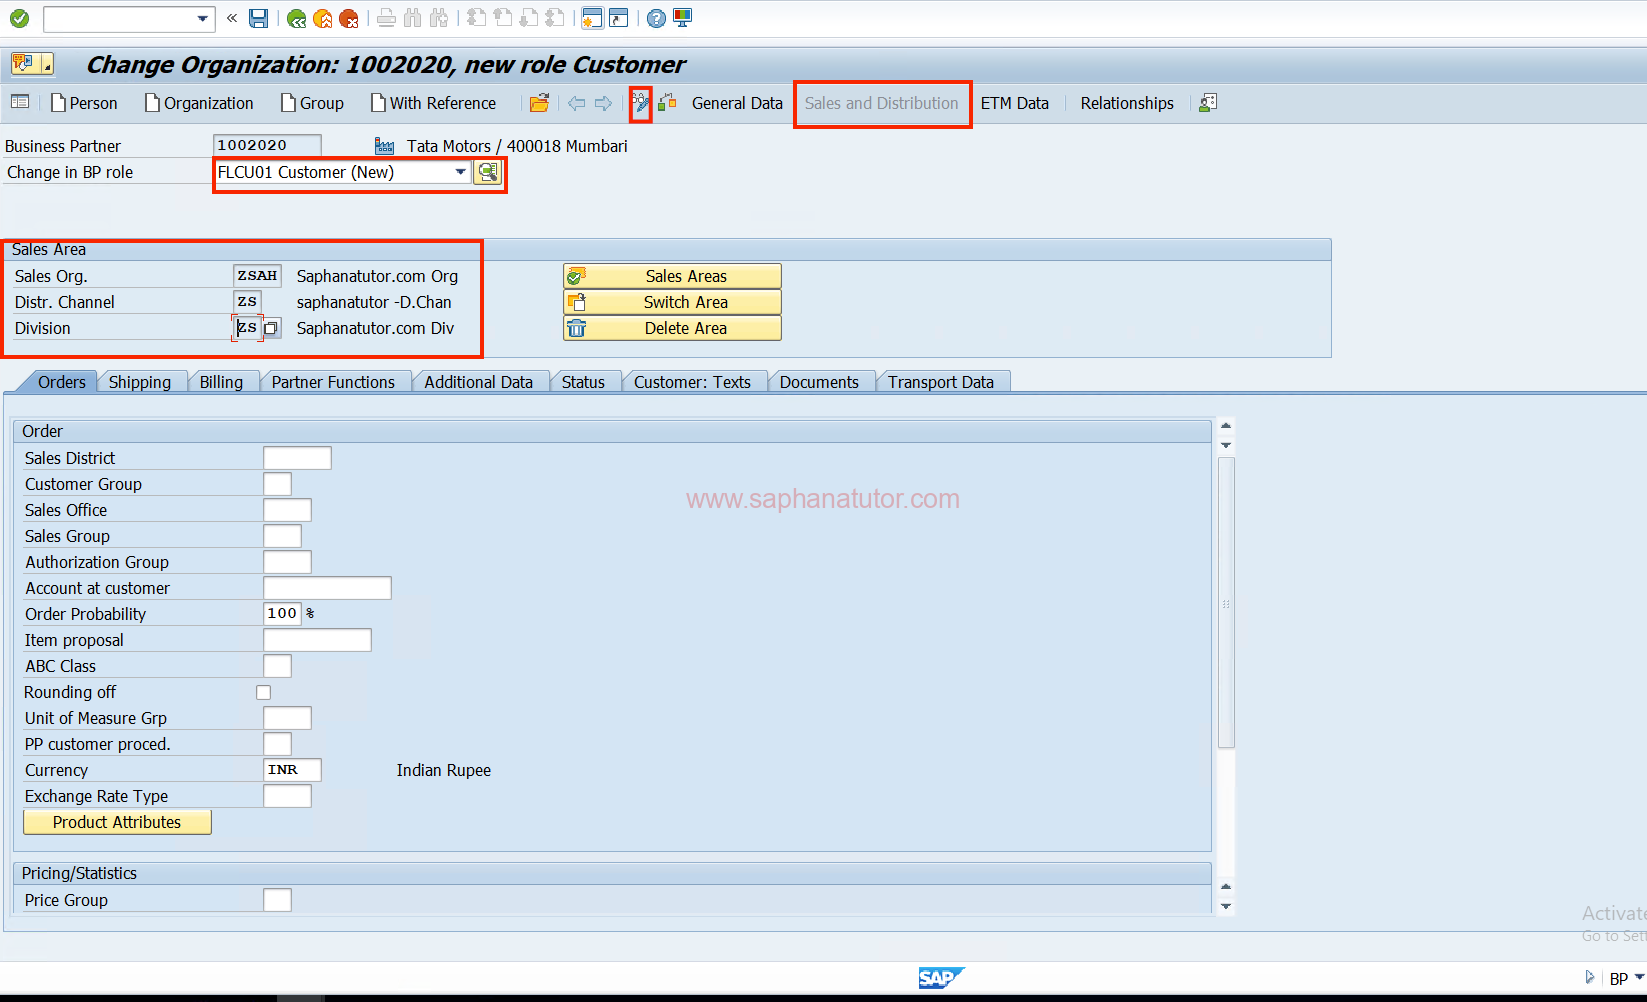
Task: Open the command field dropdown
Action: 203,18
